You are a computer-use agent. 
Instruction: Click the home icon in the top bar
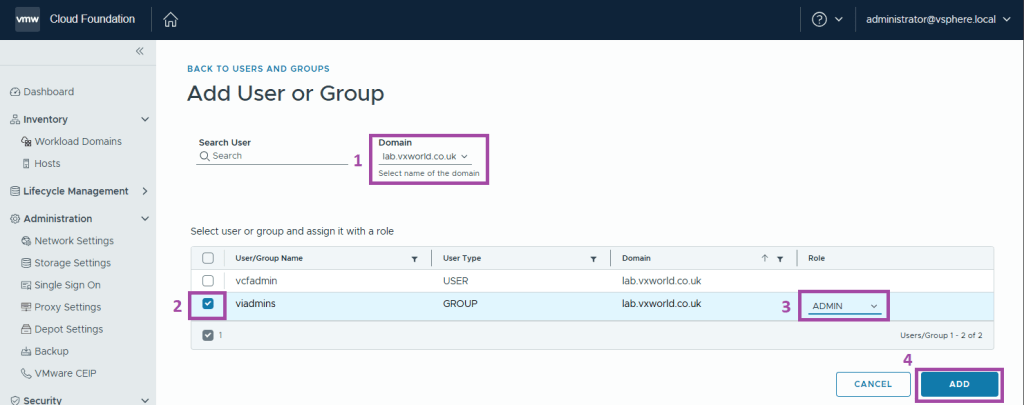(x=170, y=20)
